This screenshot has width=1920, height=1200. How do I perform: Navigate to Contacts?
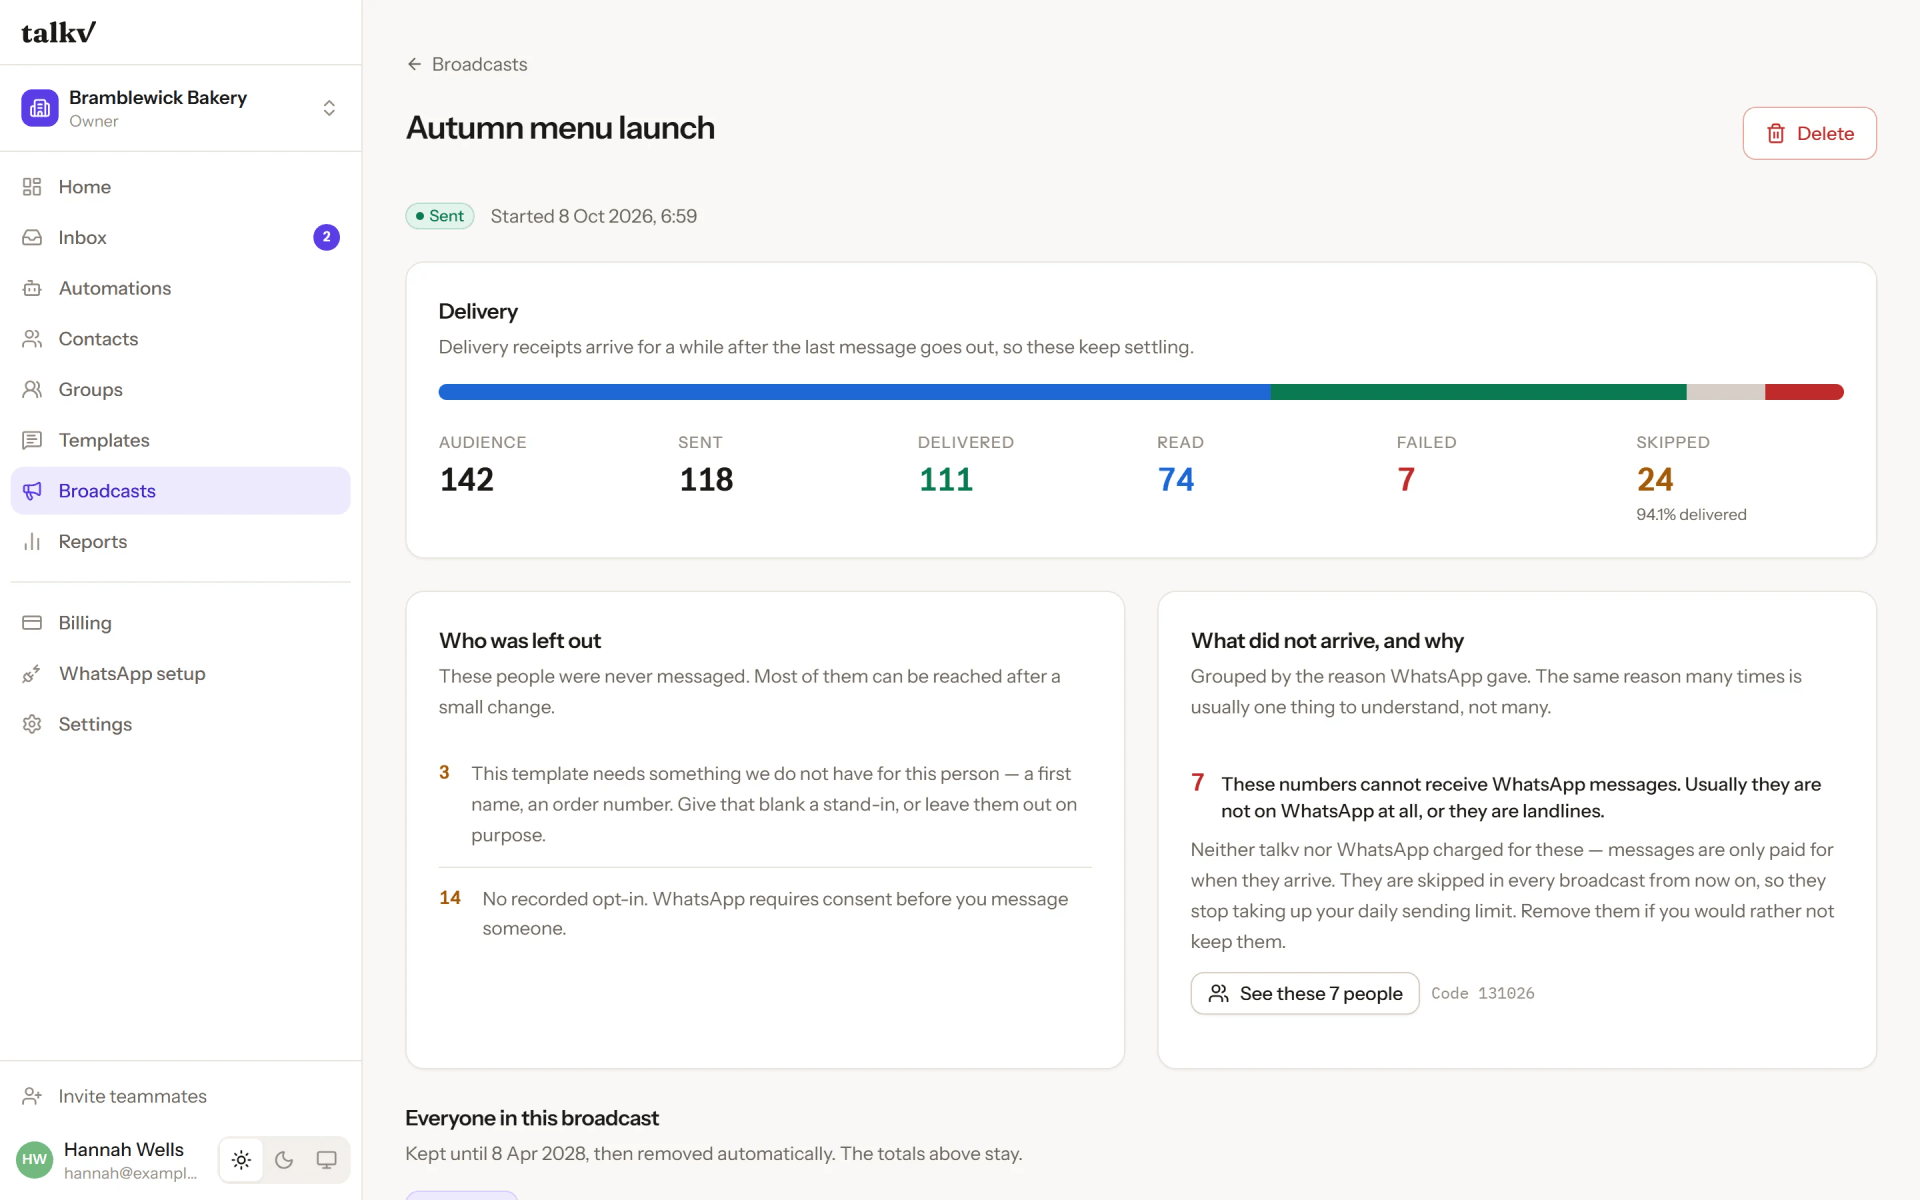coord(180,339)
